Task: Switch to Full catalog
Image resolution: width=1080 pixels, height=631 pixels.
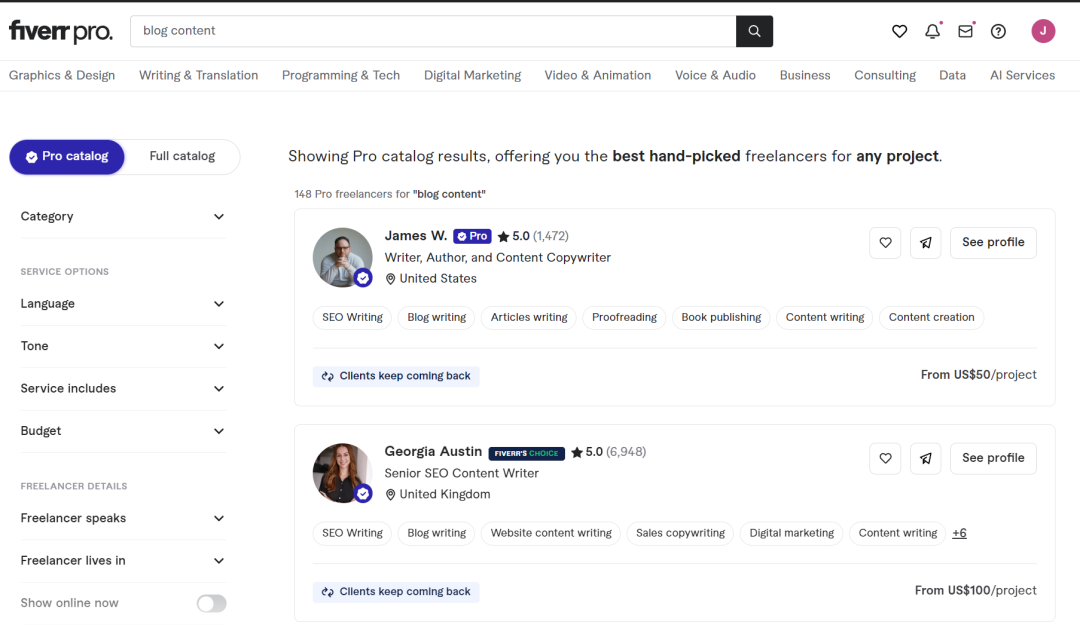Action: tap(182, 156)
